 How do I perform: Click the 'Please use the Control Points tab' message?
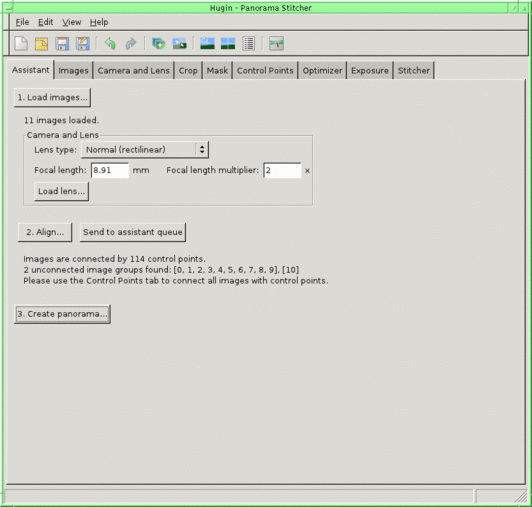click(176, 281)
